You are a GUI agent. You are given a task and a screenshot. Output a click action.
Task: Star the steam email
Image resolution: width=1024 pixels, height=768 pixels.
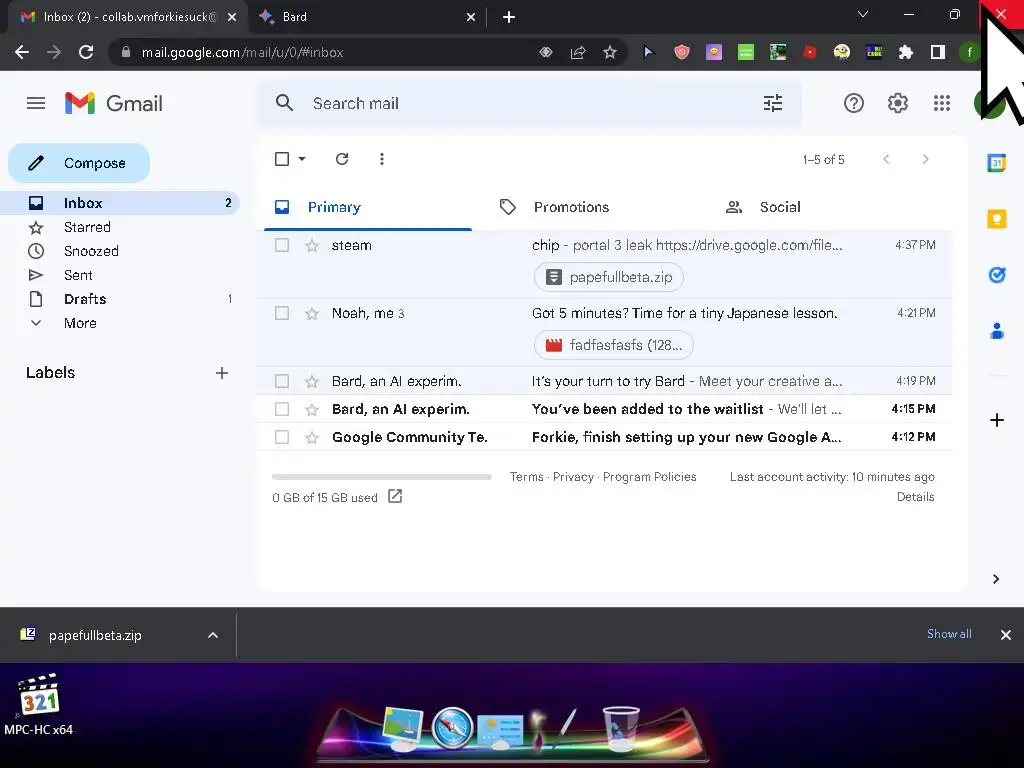click(312, 246)
